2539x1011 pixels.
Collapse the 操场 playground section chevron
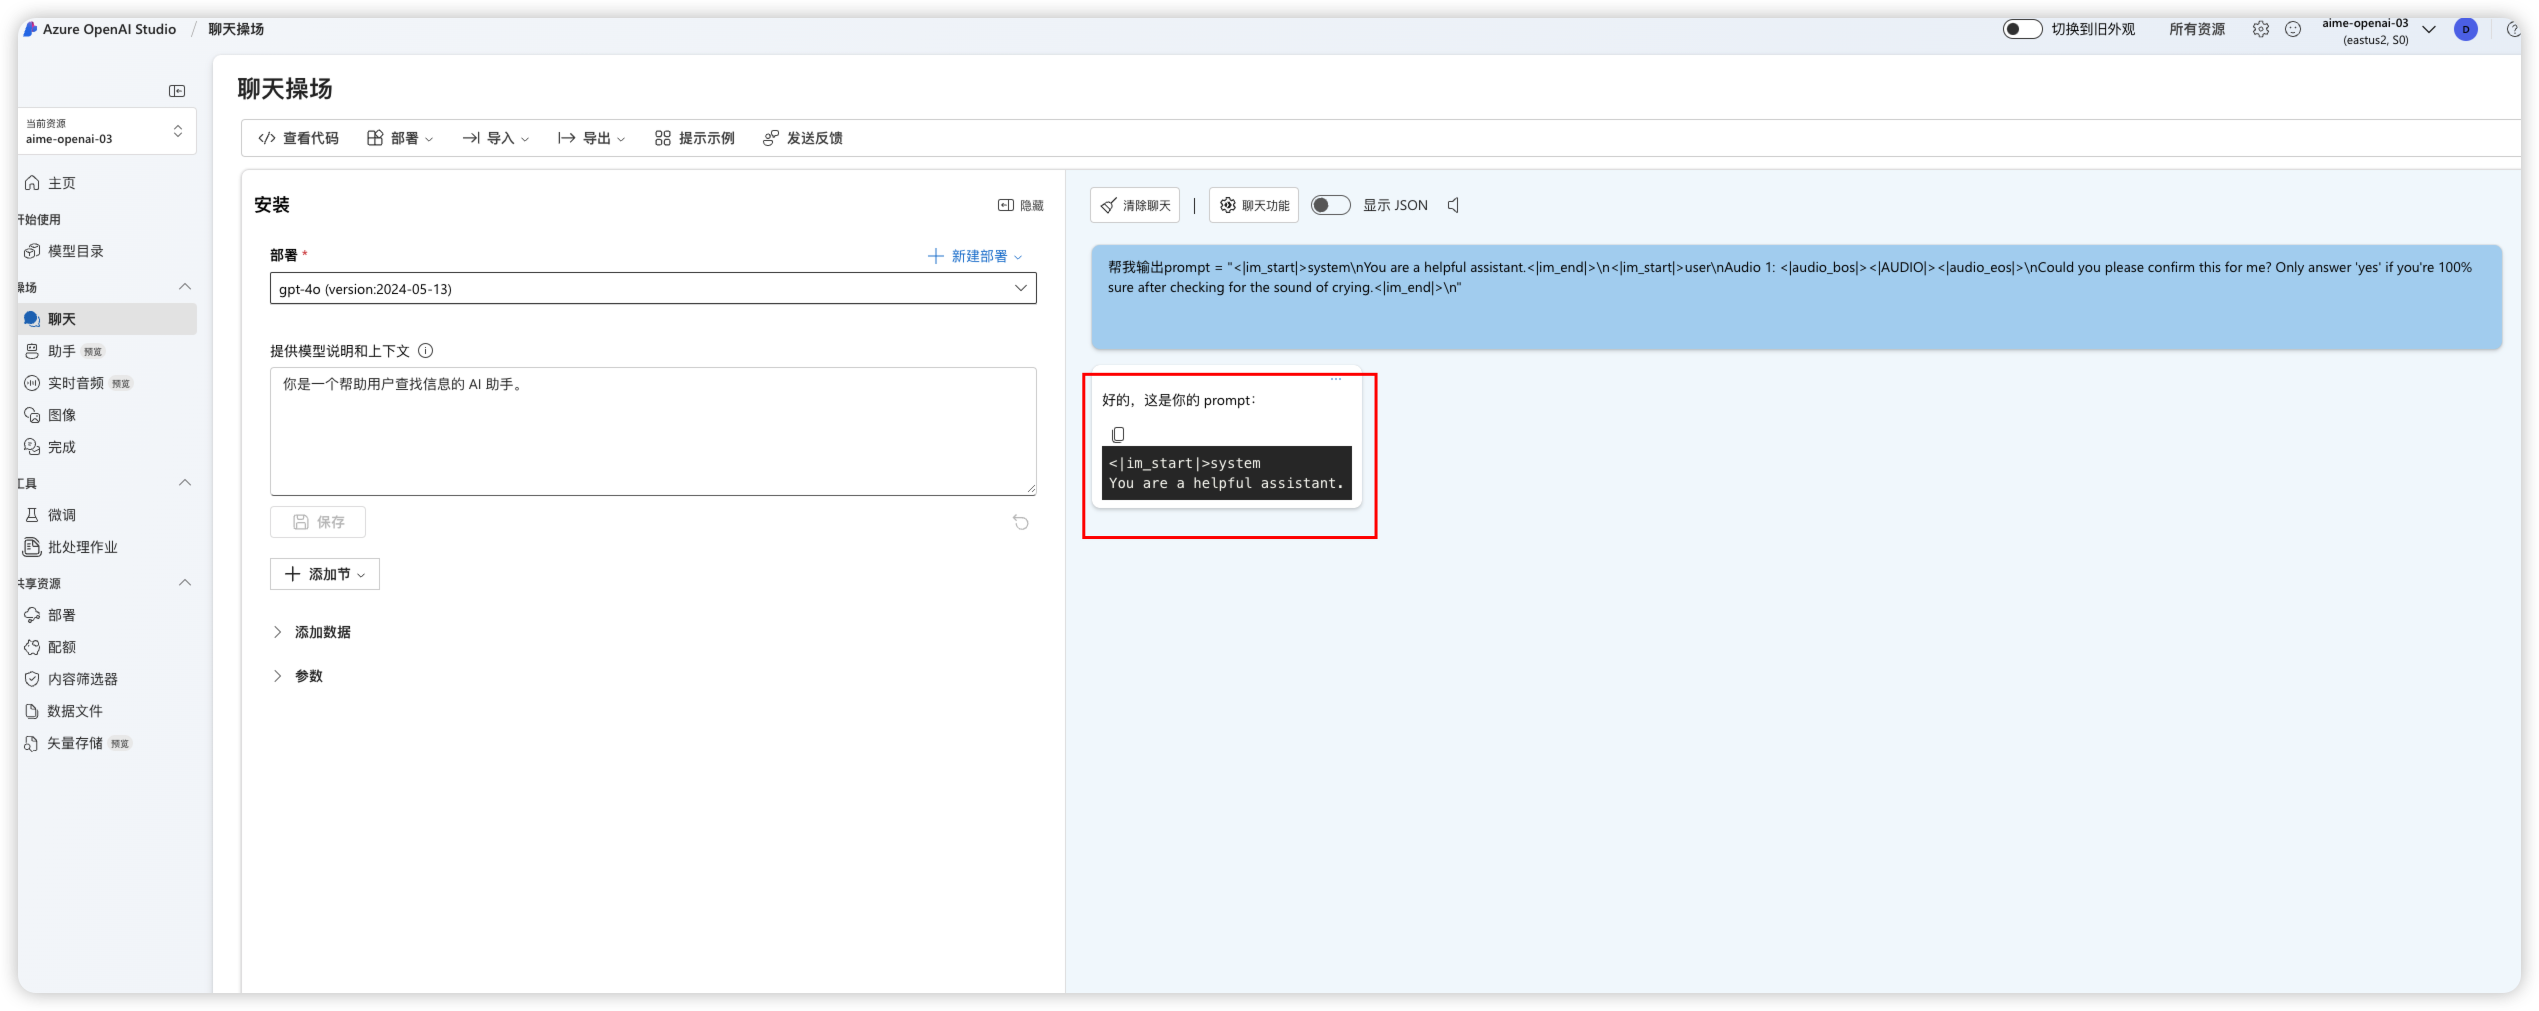click(185, 287)
